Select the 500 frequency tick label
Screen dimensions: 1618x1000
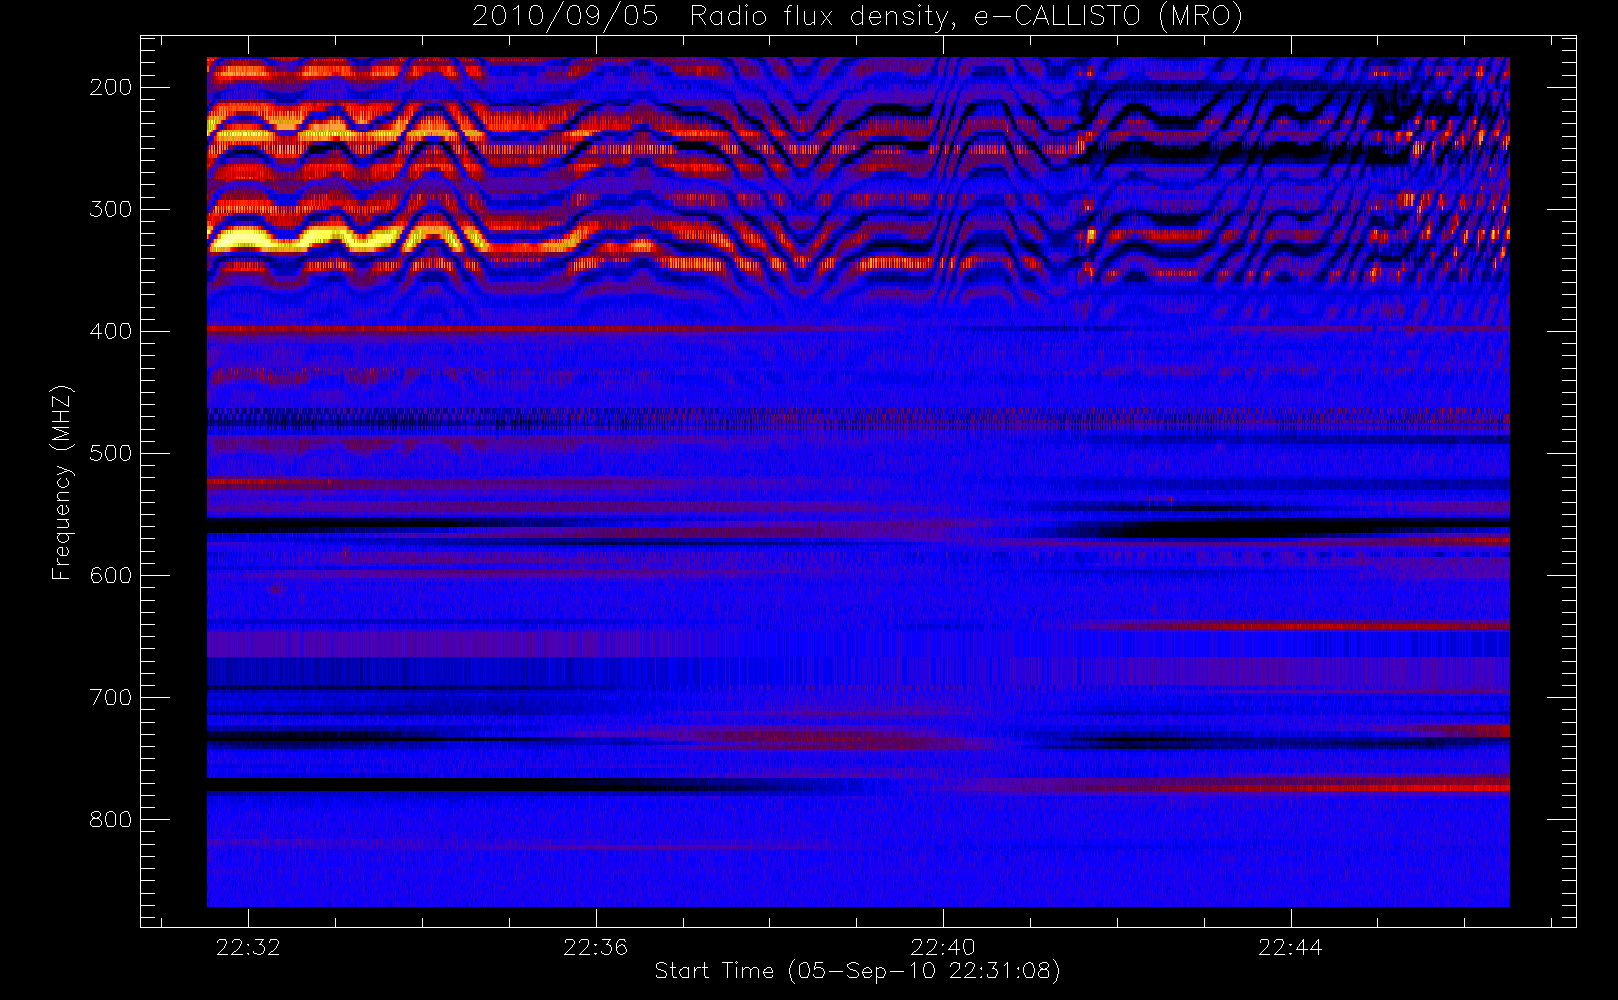coord(111,453)
